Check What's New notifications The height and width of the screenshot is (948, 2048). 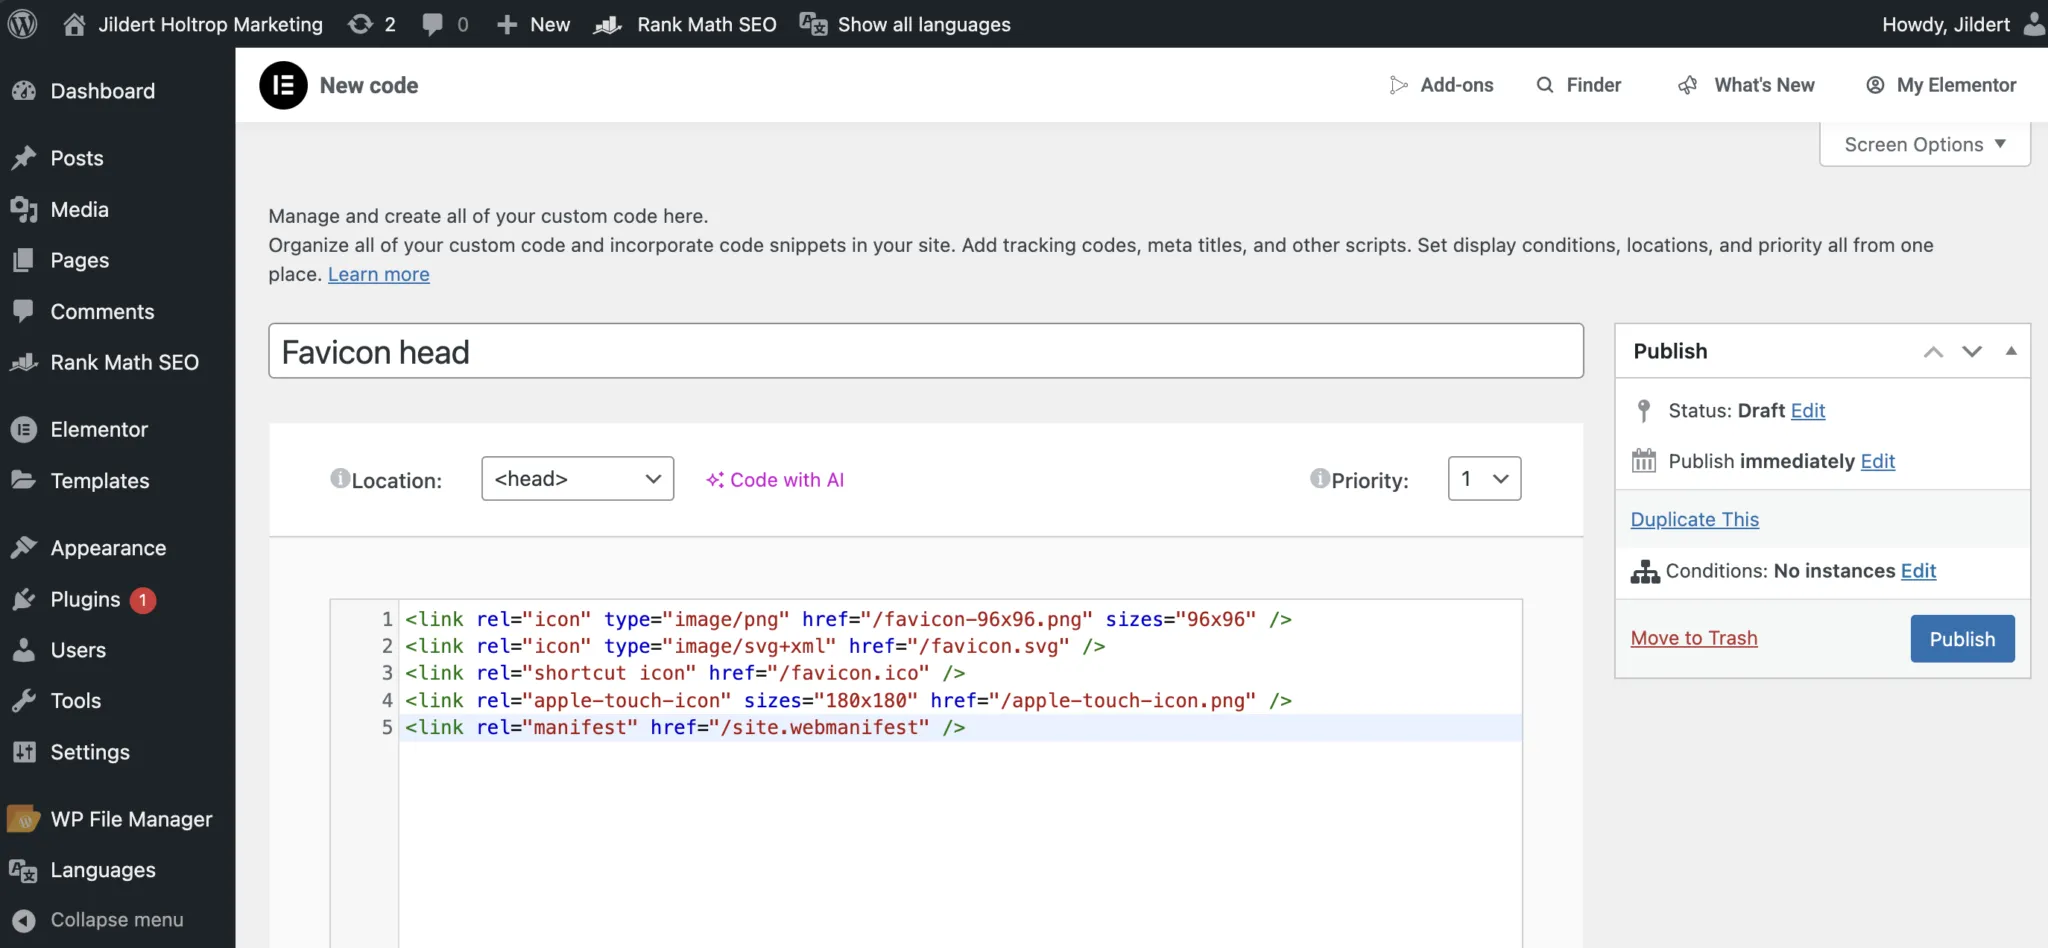pos(1763,85)
